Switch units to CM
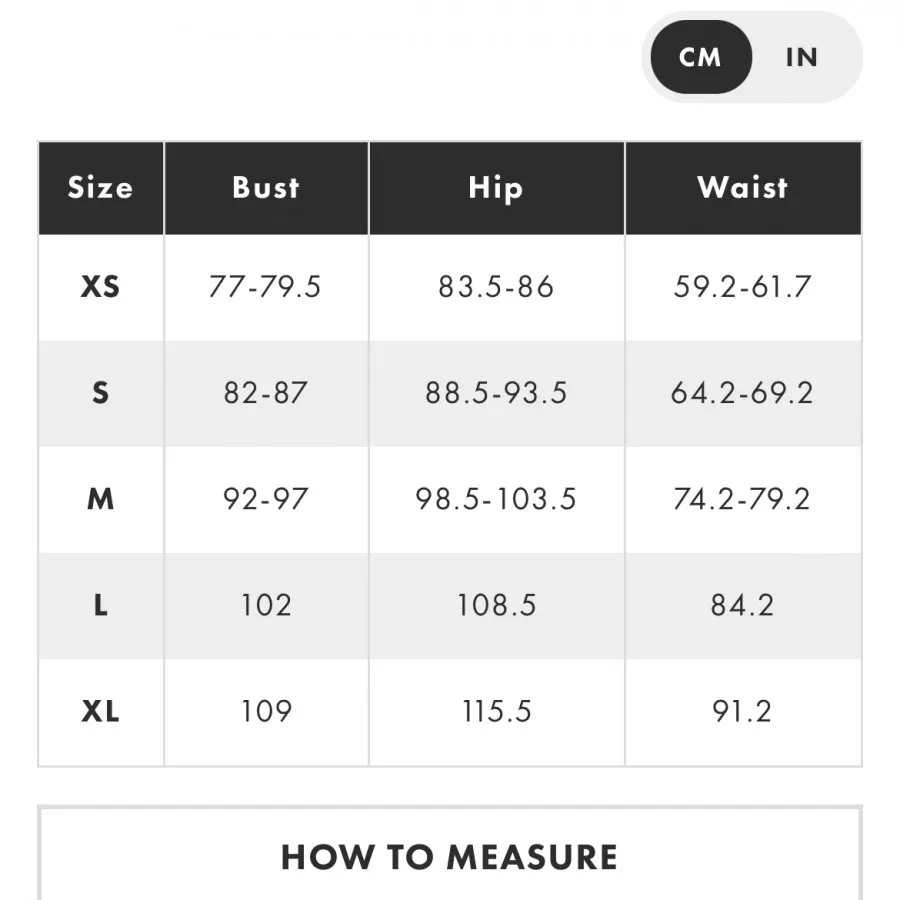Viewport: 900px width, 900px height. pyautogui.click(x=700, y=57)
